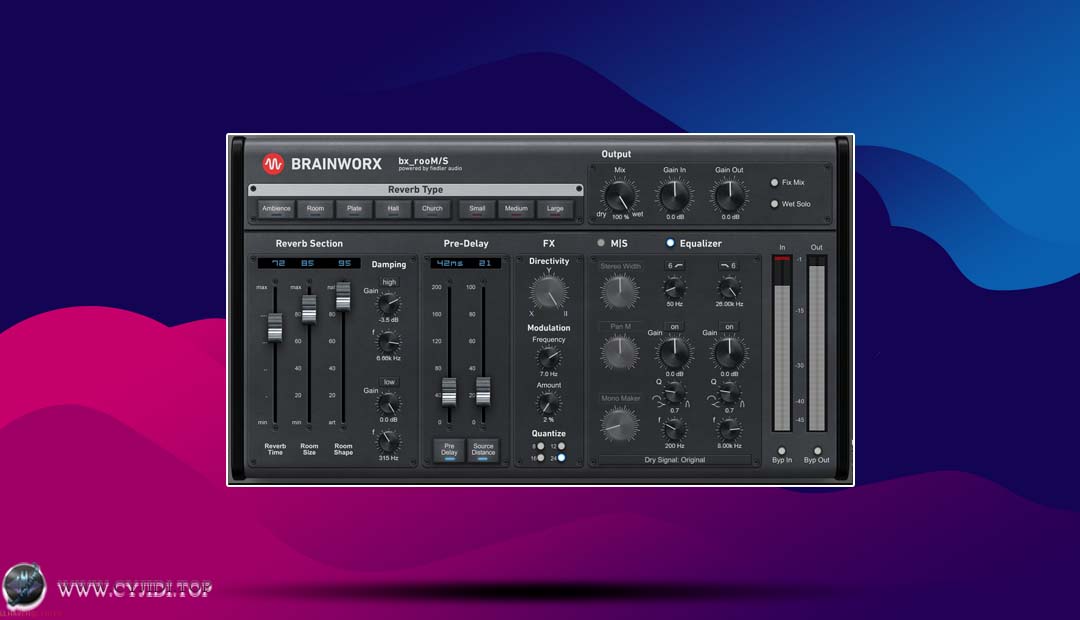
Task: Click the 315 Hz damping frequency knob
Action: (389, 441)
